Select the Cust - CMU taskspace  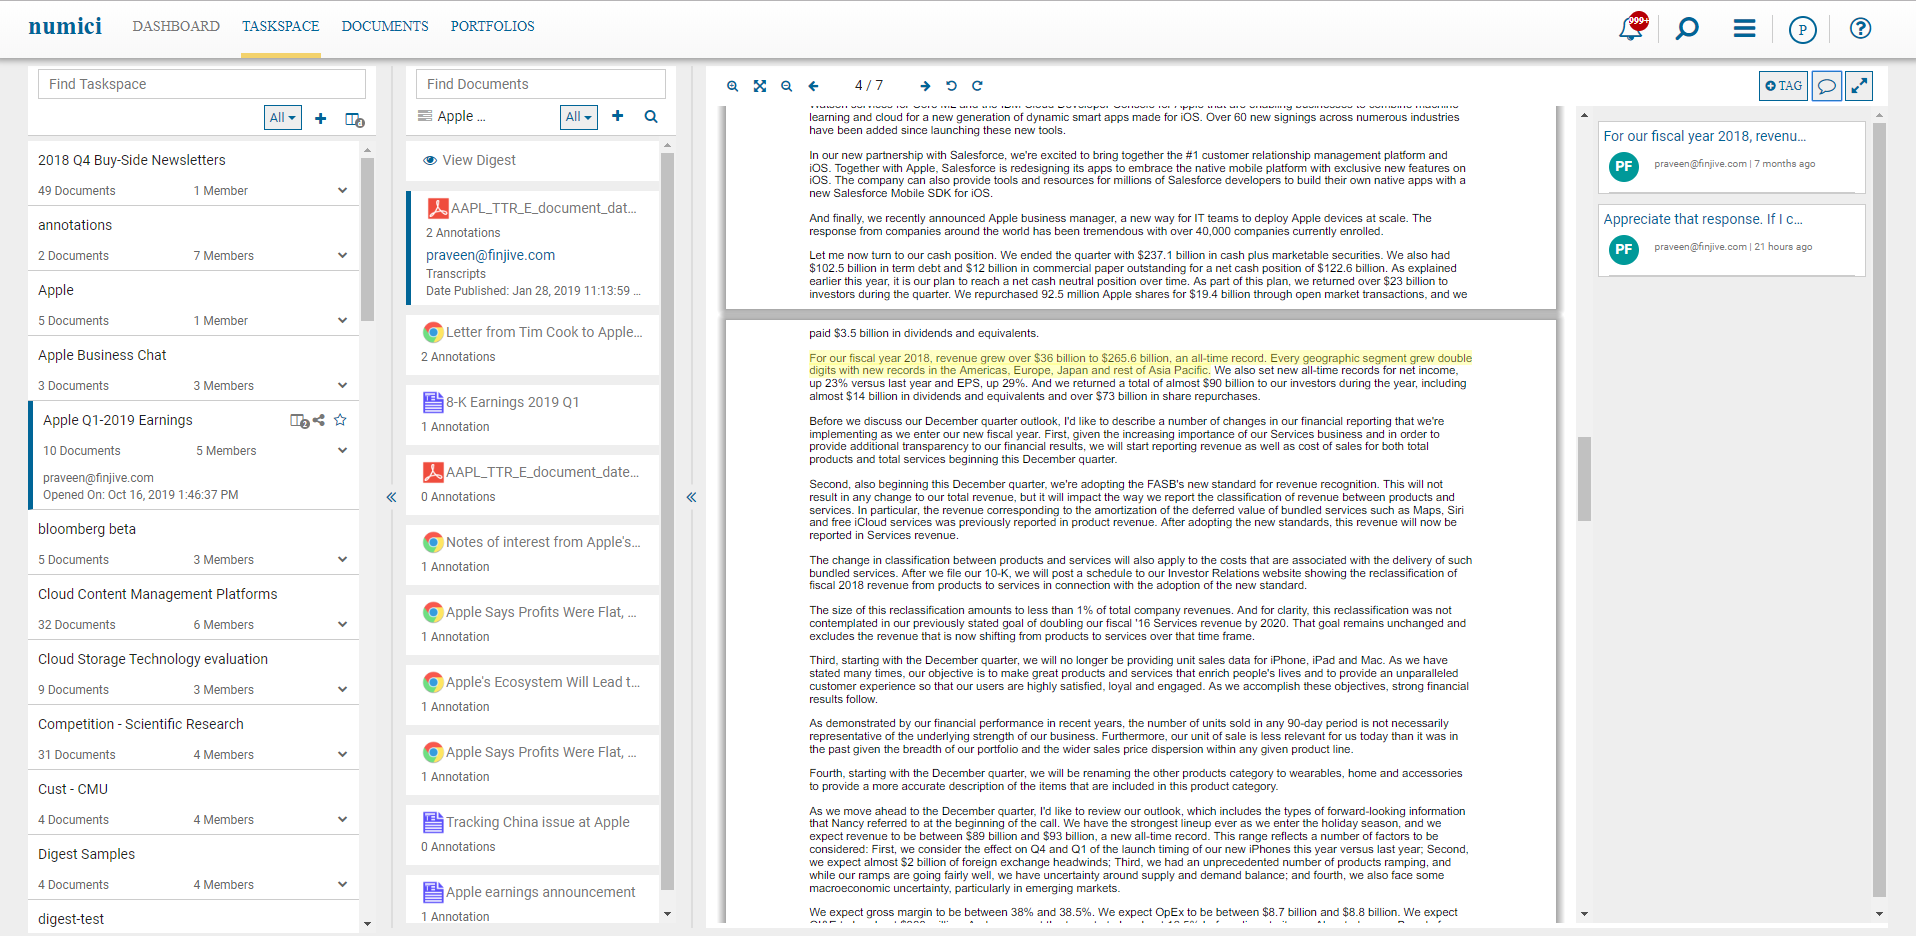[x=193, y=803]
